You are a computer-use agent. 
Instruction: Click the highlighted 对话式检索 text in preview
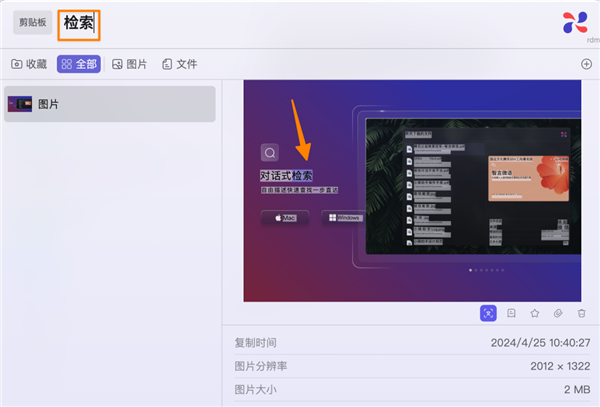pos(286,176)
